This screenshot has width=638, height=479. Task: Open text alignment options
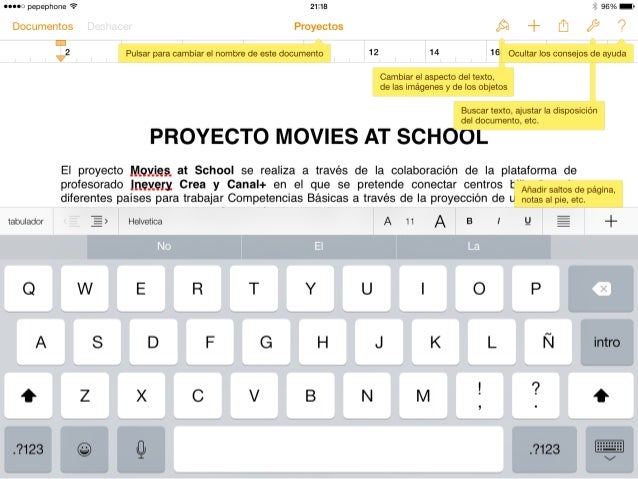(563, 221)
